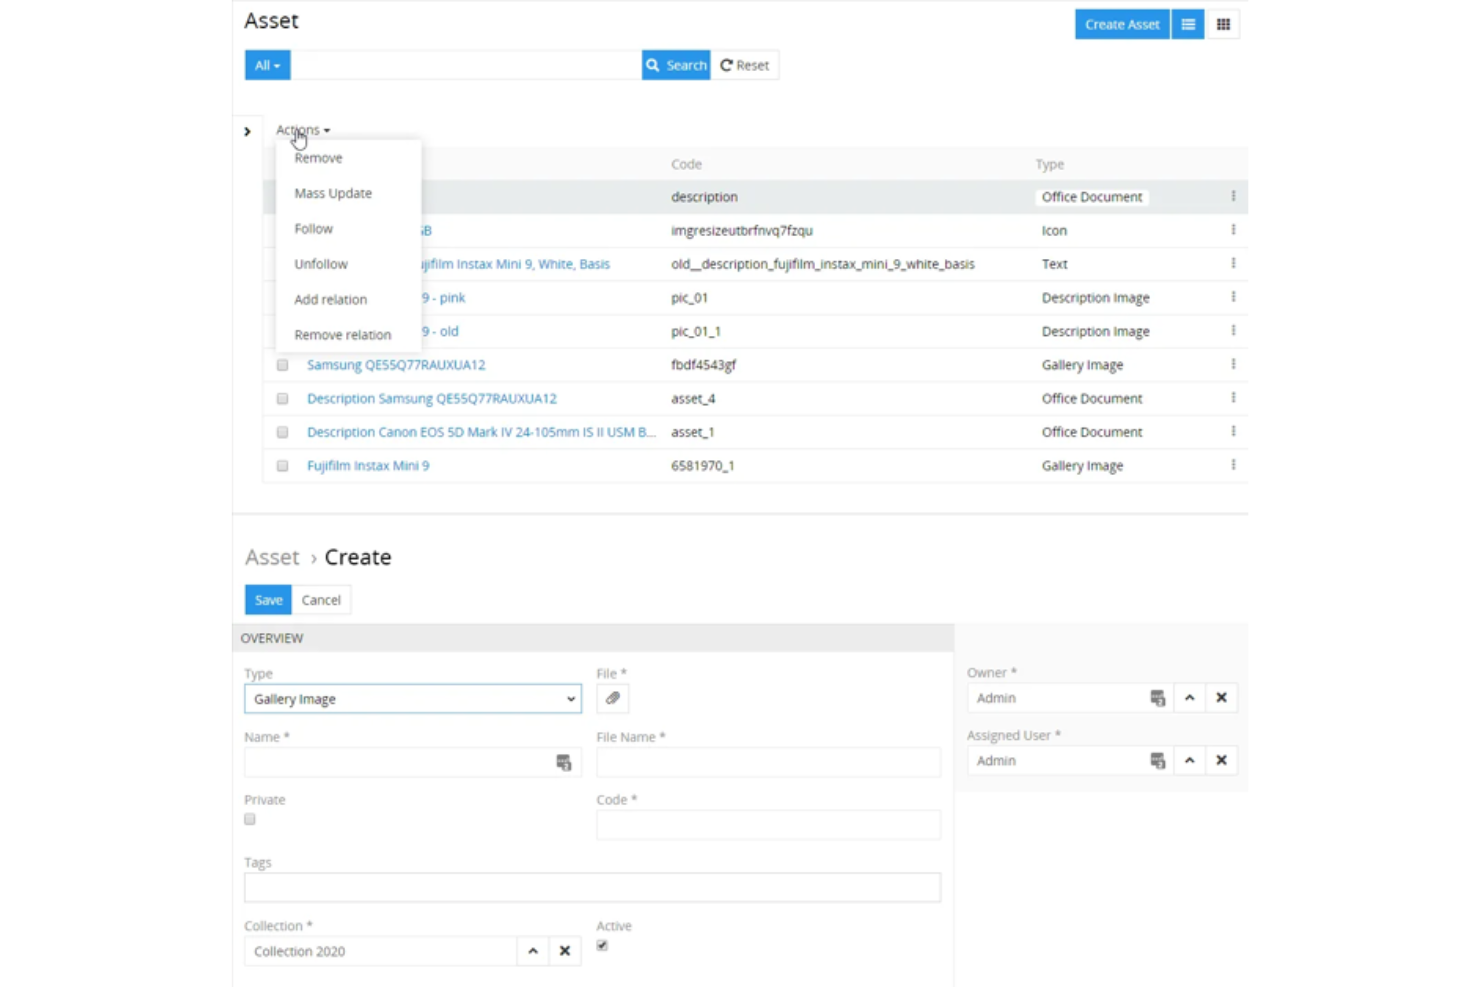This screenshot has width=1480, height=987.
Task: Switch to grid view icon
Action: 1223,25
